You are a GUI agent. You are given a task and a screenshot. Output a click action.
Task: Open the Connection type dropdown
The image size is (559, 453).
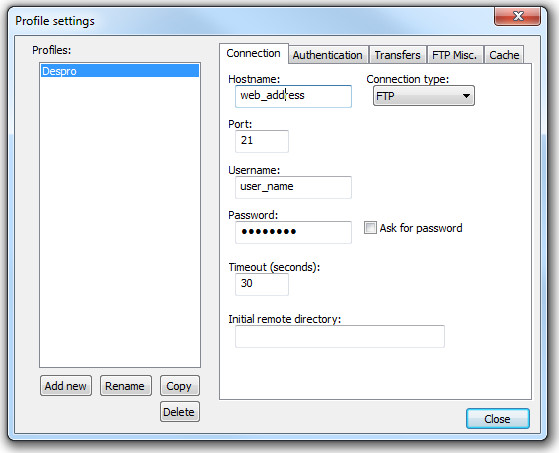coord(424,96)
